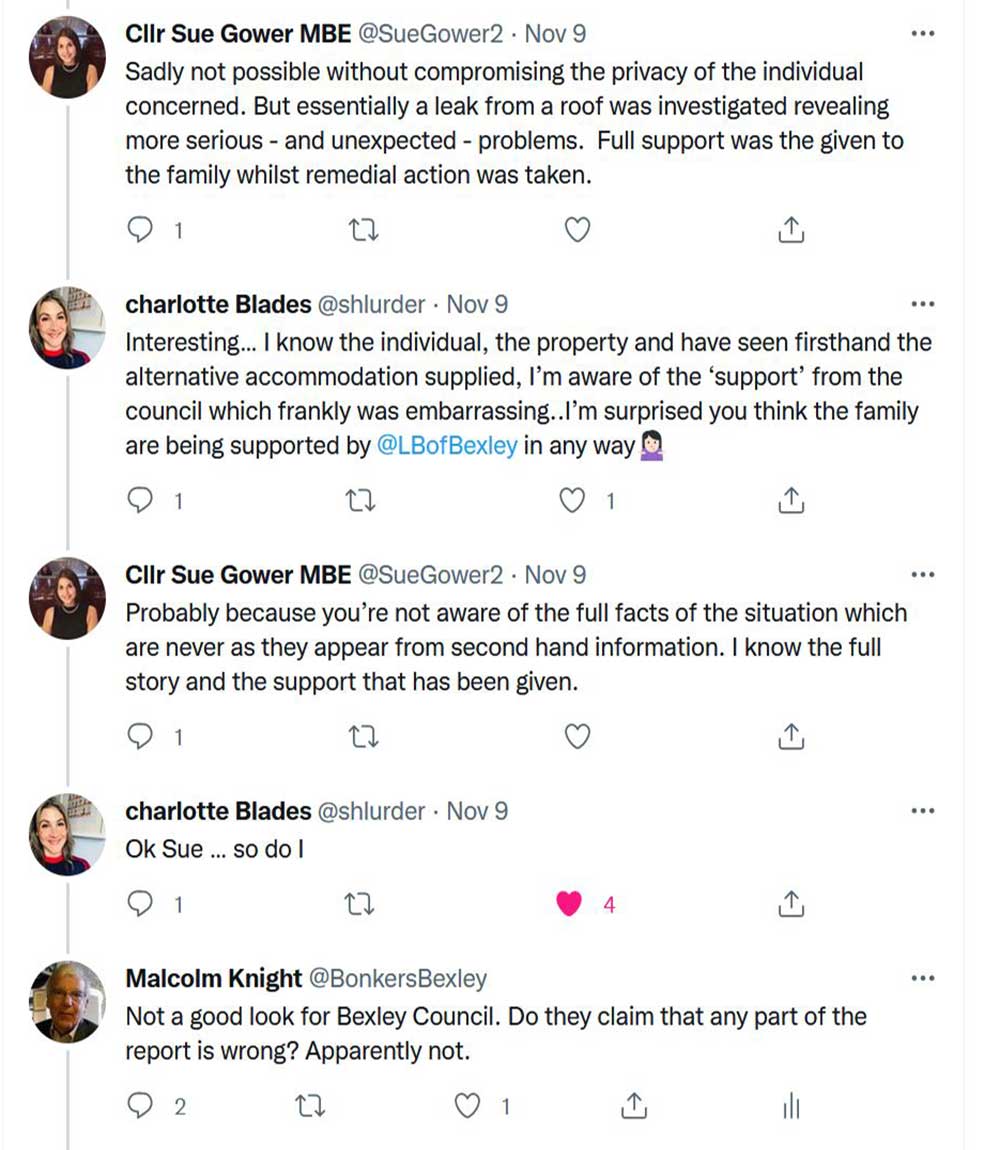The image size is (1000, 1150).
Task: Like charlotte Blades' 'Interesting...' tweet
Action: click(x=572, y=500)
